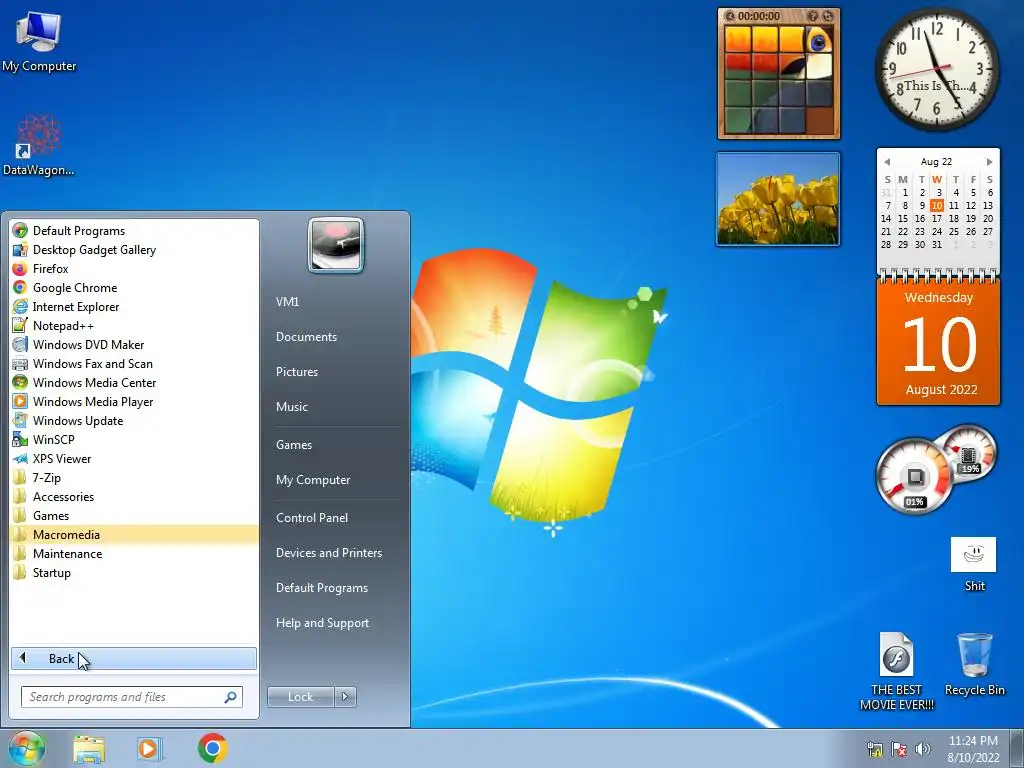Viewport: 1024px width, 768px height.
Task: Click the yellow tulips slideshow gadget
Action: pos(778,199)
